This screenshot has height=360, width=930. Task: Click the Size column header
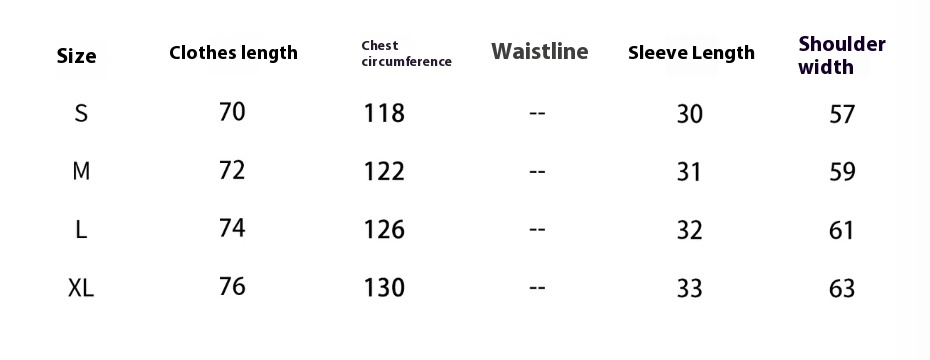point(77,56)
